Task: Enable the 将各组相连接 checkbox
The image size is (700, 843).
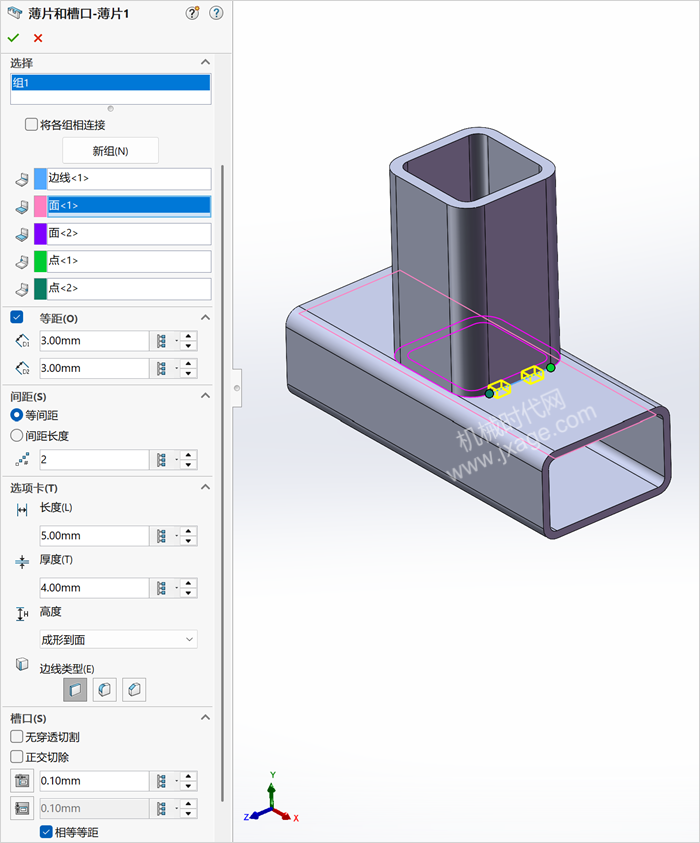Action: click(x=32, y=125)
